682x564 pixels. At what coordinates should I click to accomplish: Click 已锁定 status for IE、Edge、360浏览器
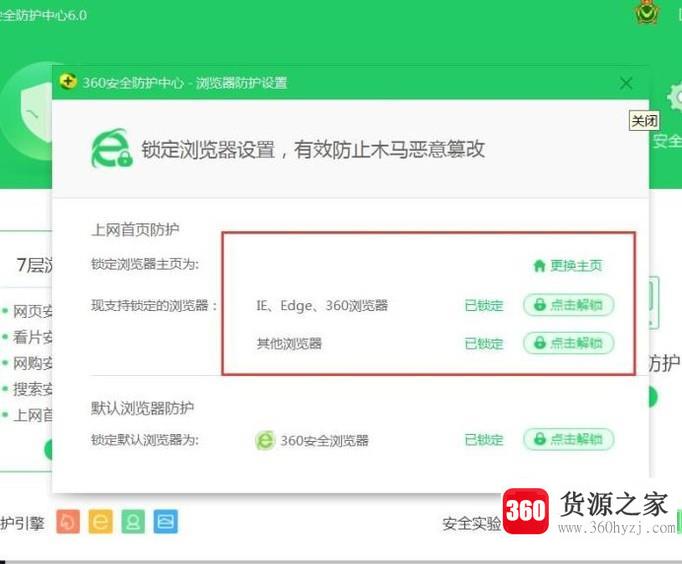484,305
